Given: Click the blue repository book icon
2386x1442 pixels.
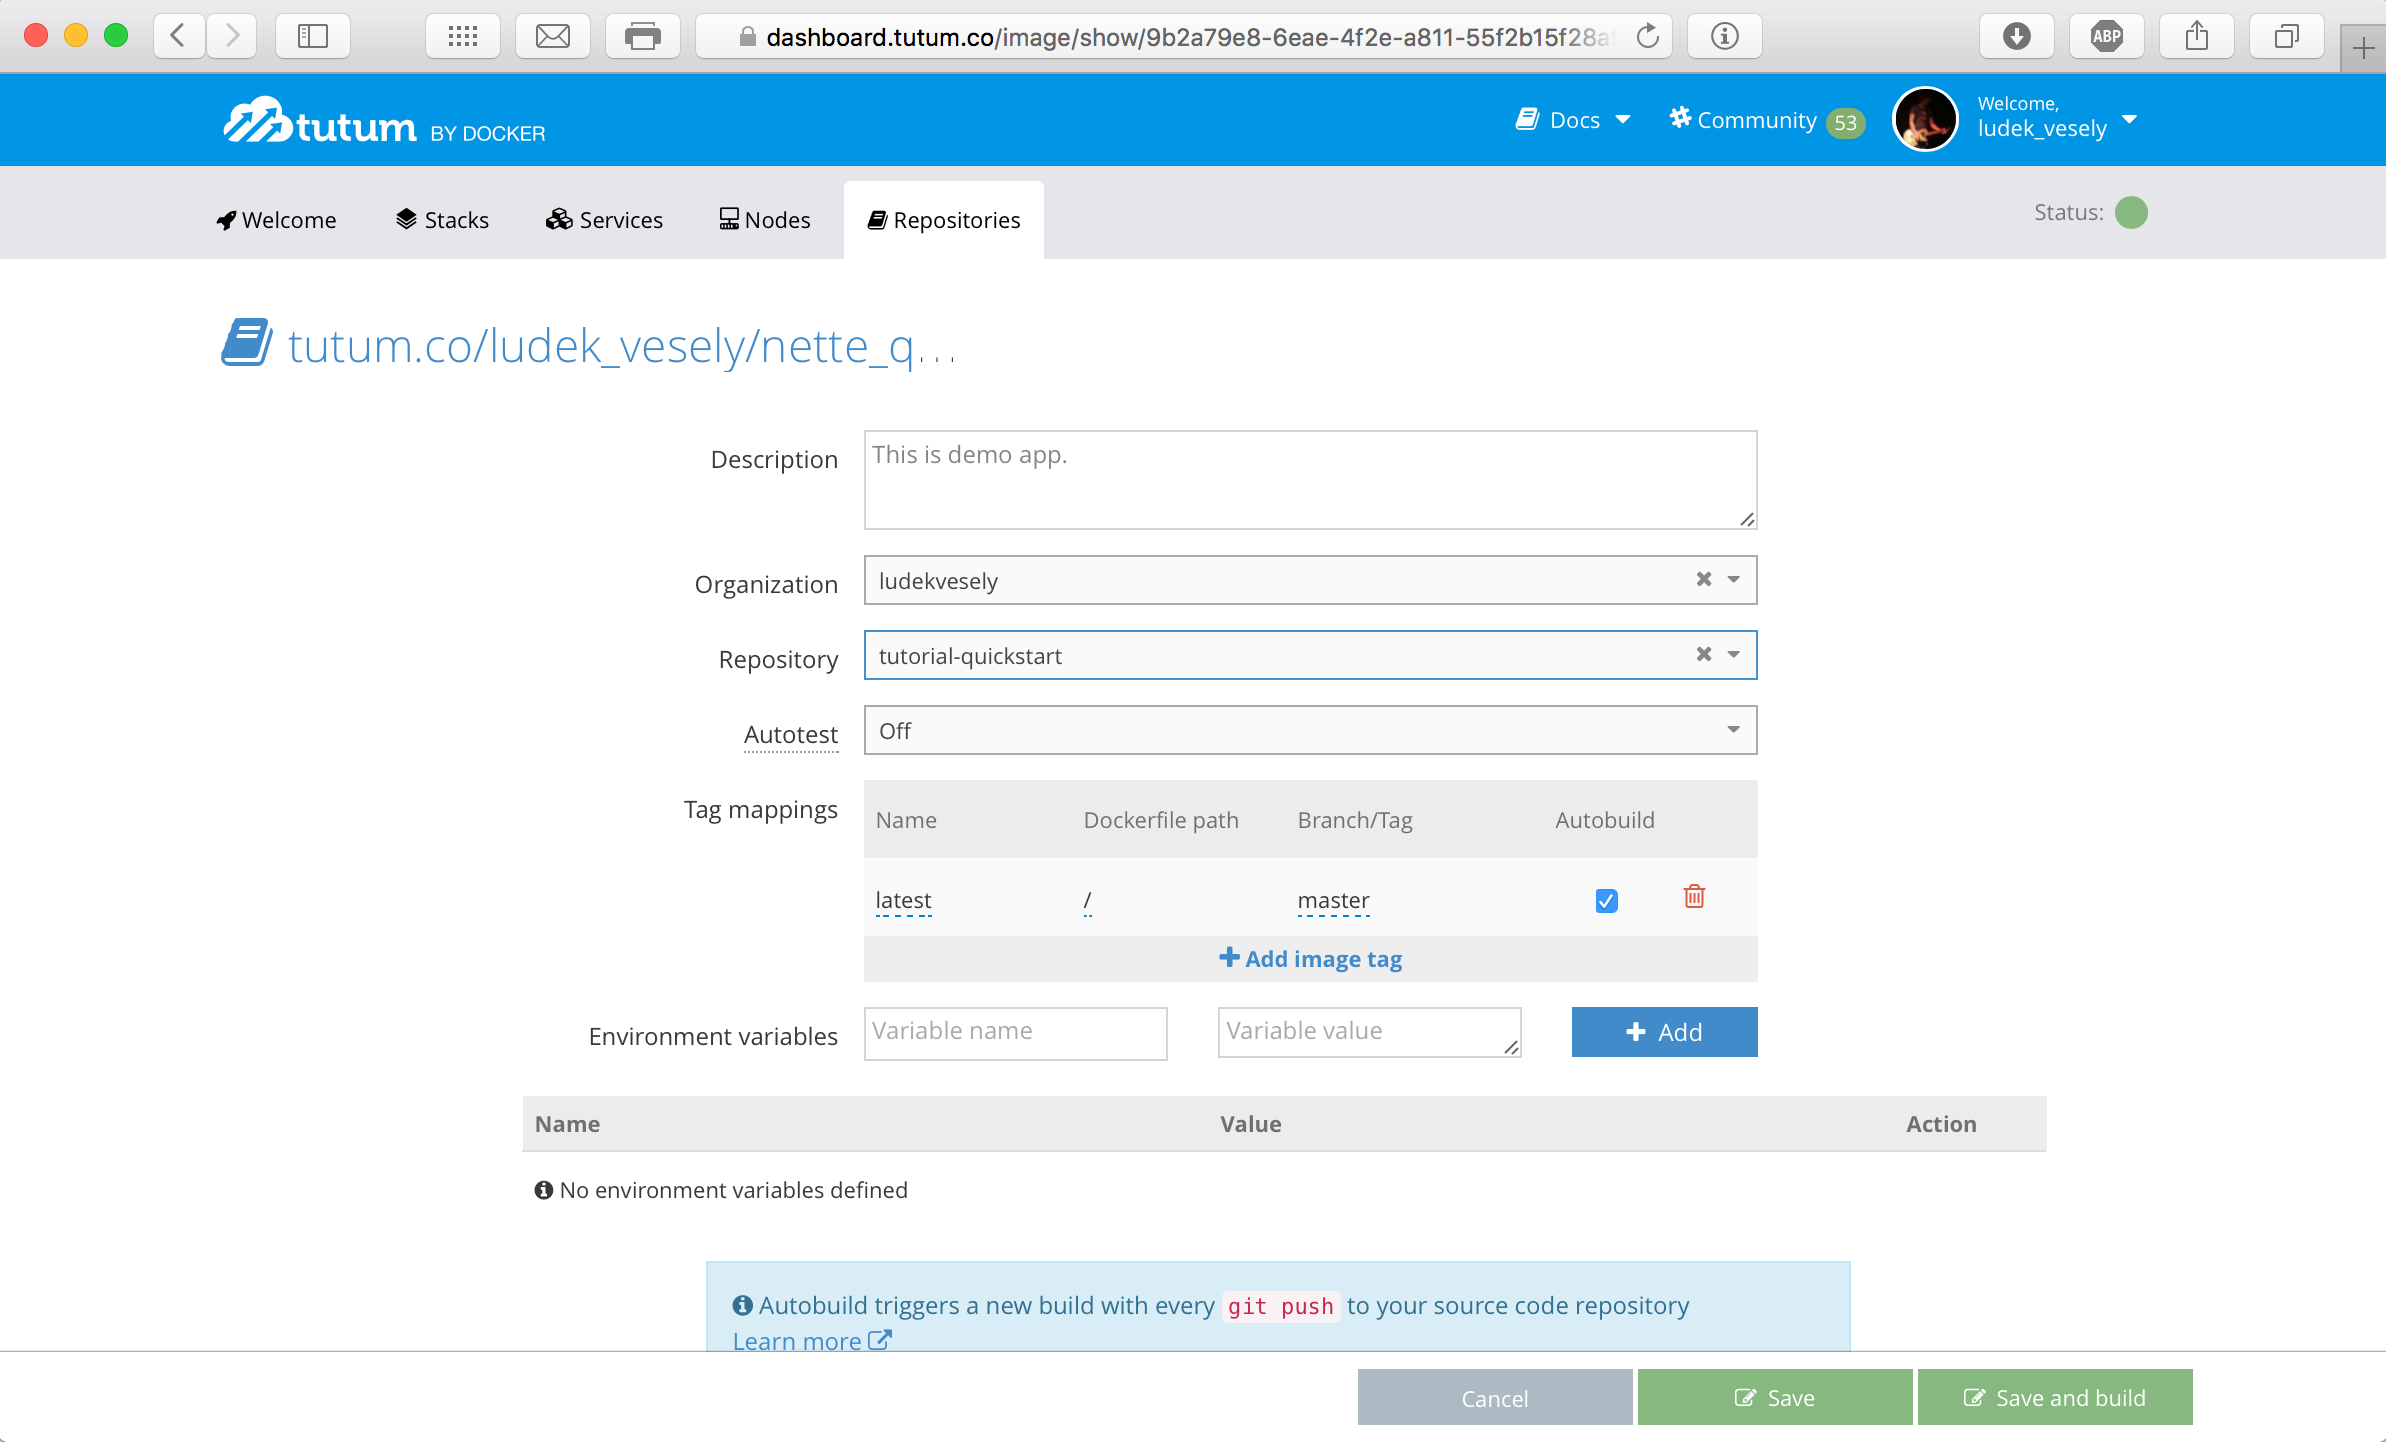Looking at the screenshot, I should click(x=246, y=343).
